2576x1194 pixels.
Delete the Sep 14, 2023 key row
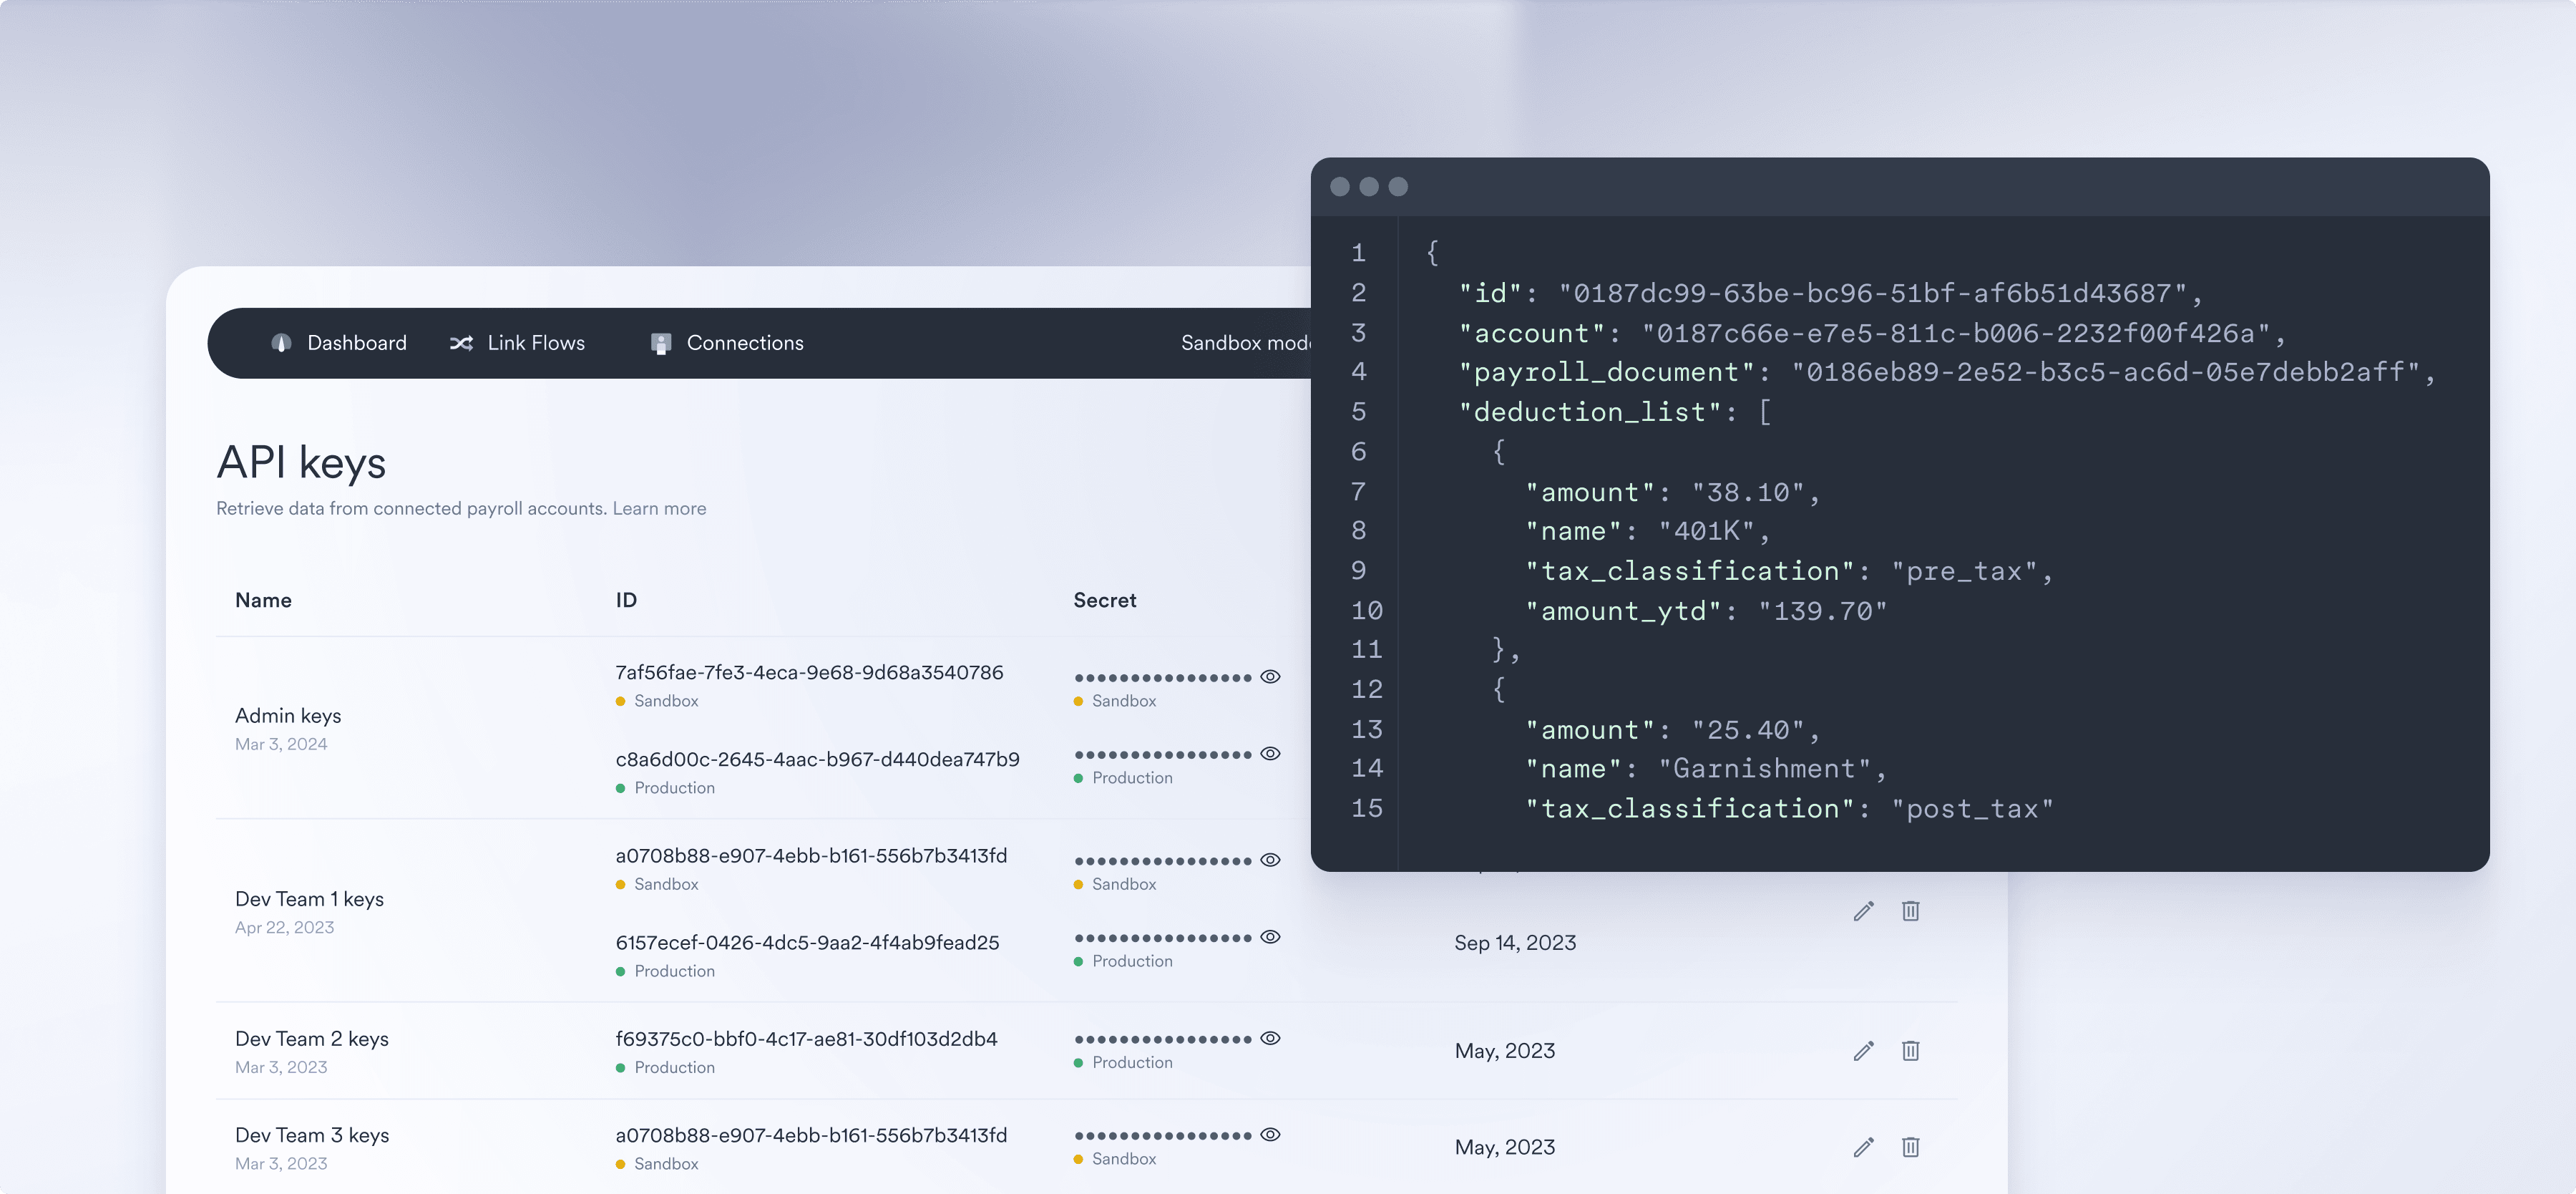point(1910,911)
